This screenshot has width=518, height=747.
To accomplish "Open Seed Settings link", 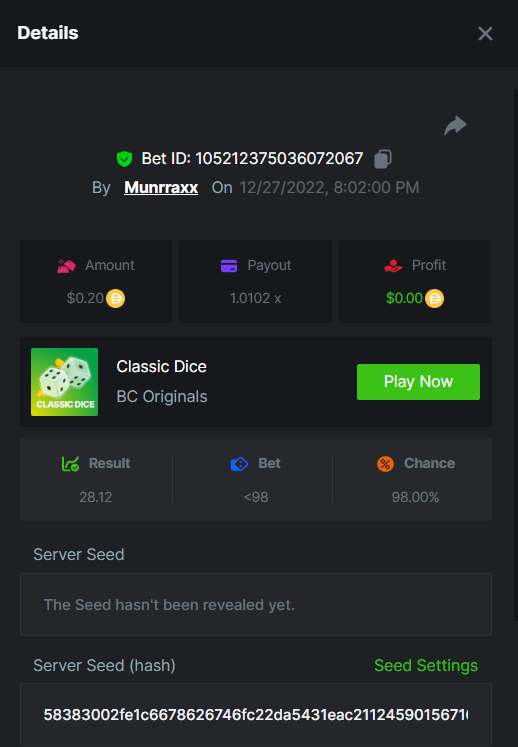I will click(x=426, y=666).
